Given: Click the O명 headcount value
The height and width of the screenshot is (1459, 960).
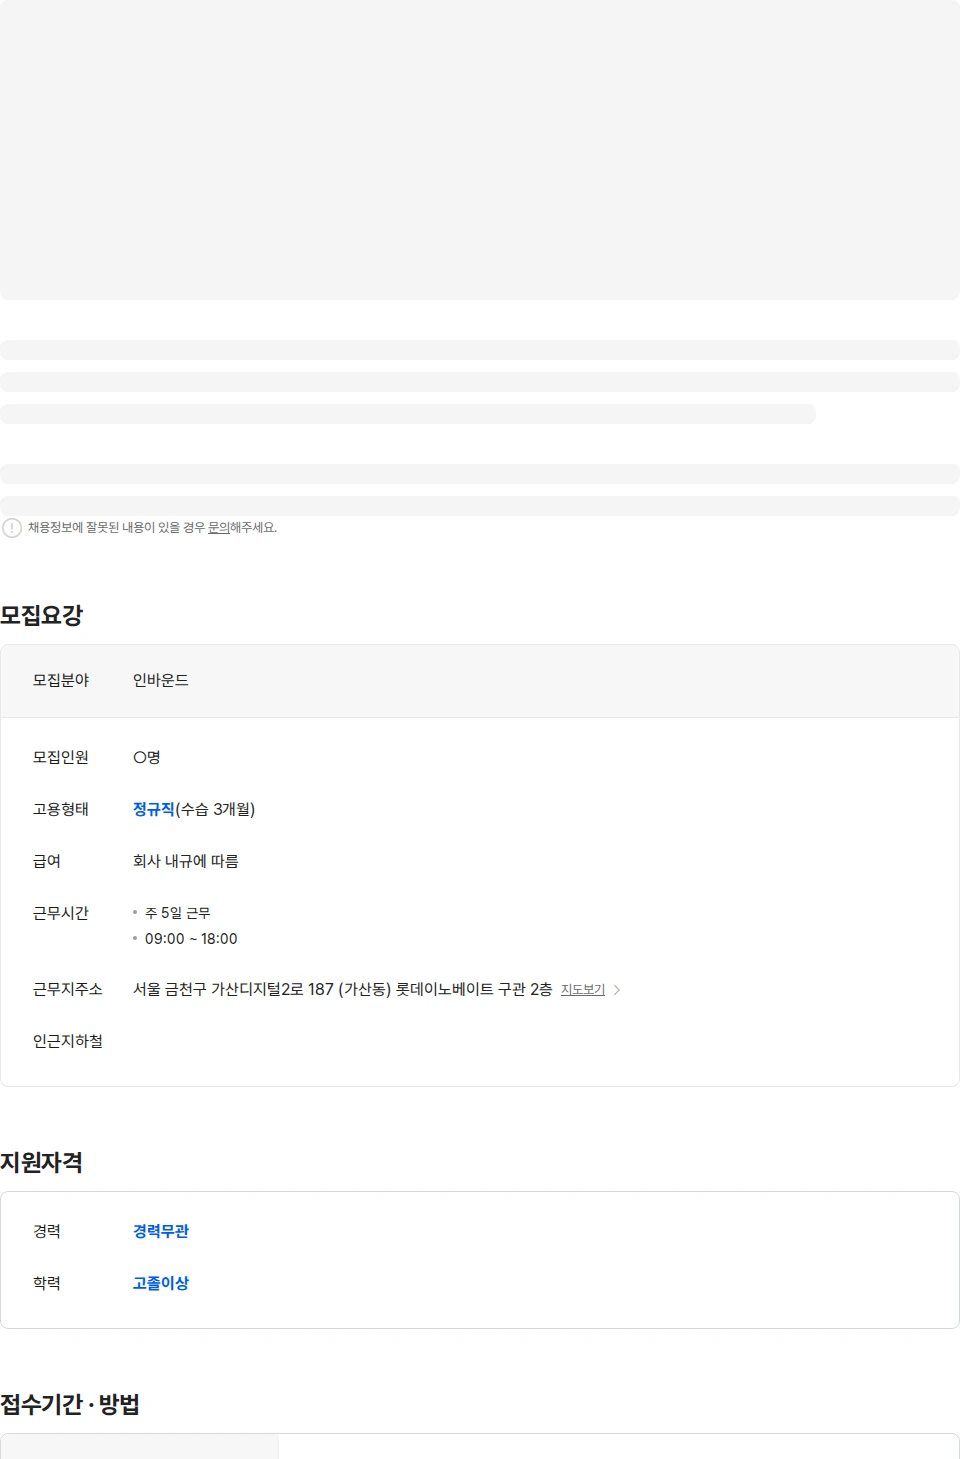Looking at the screenshot, I should (x=147, y=757).
